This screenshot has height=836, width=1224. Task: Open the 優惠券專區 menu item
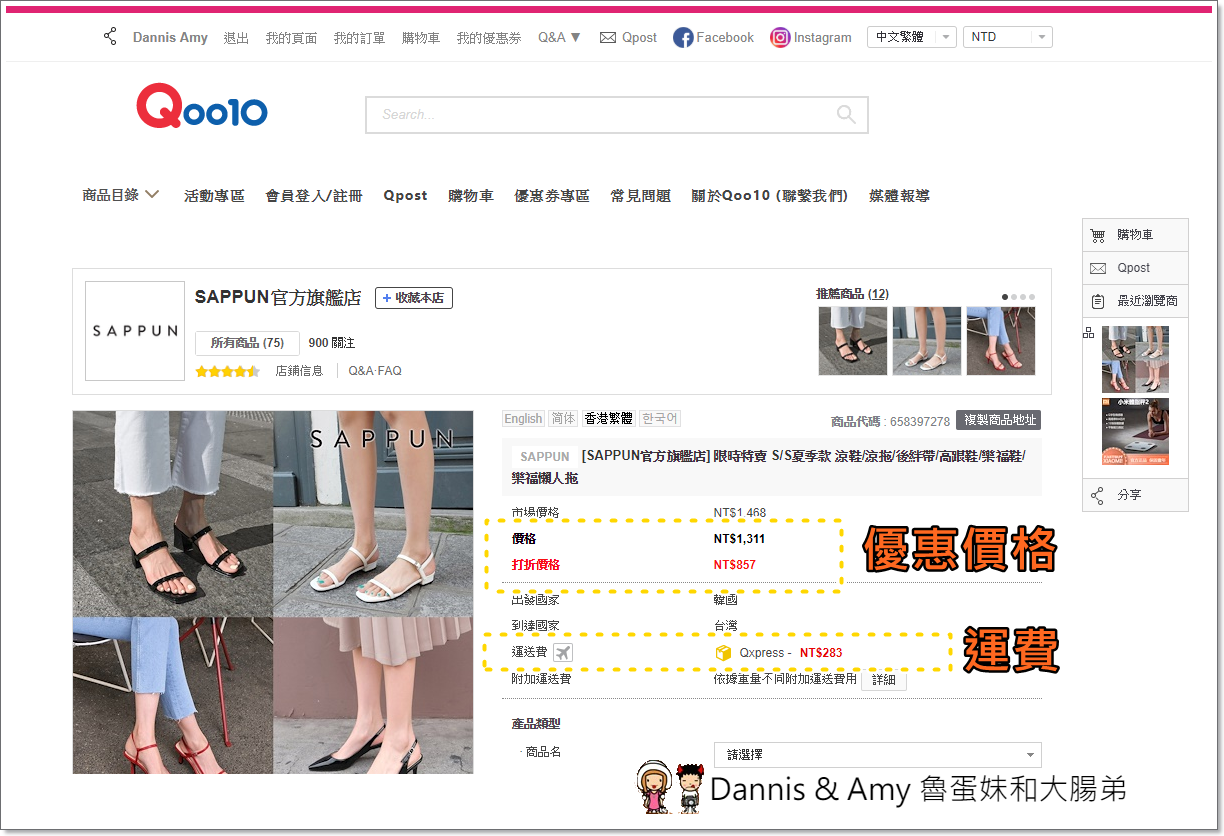(552, 196)
